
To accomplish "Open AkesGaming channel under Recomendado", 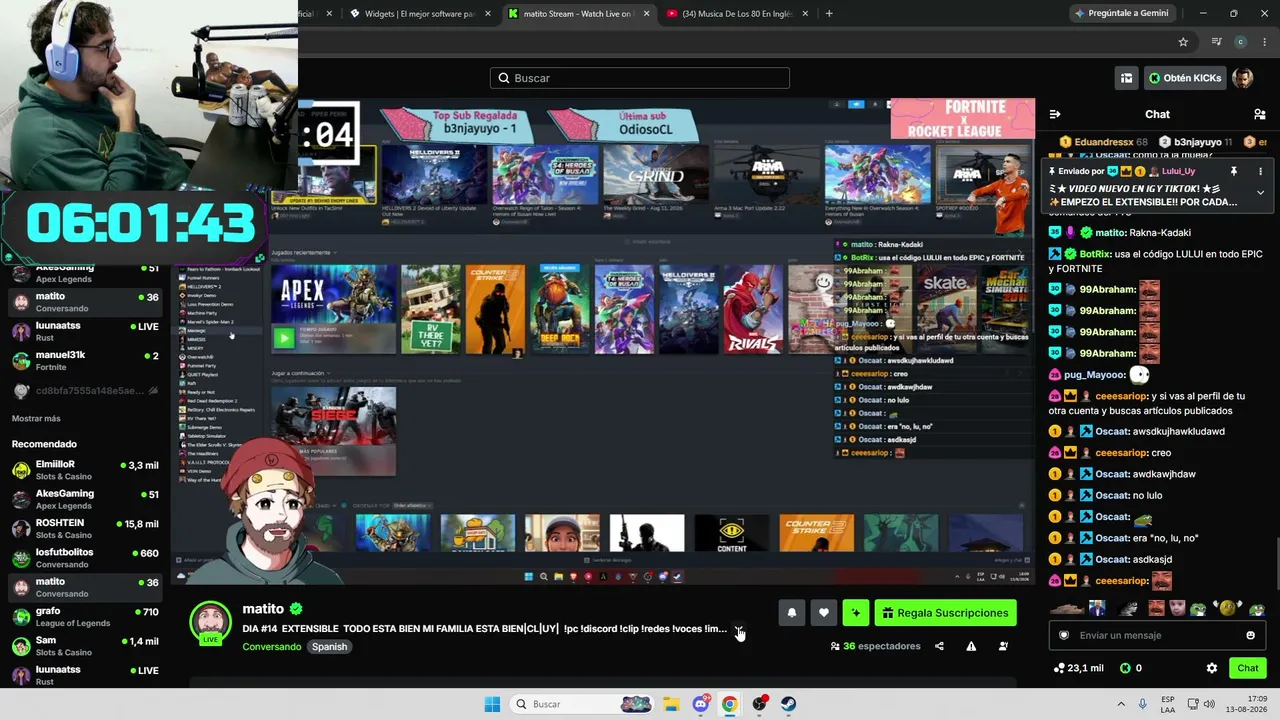I will 85,499.
